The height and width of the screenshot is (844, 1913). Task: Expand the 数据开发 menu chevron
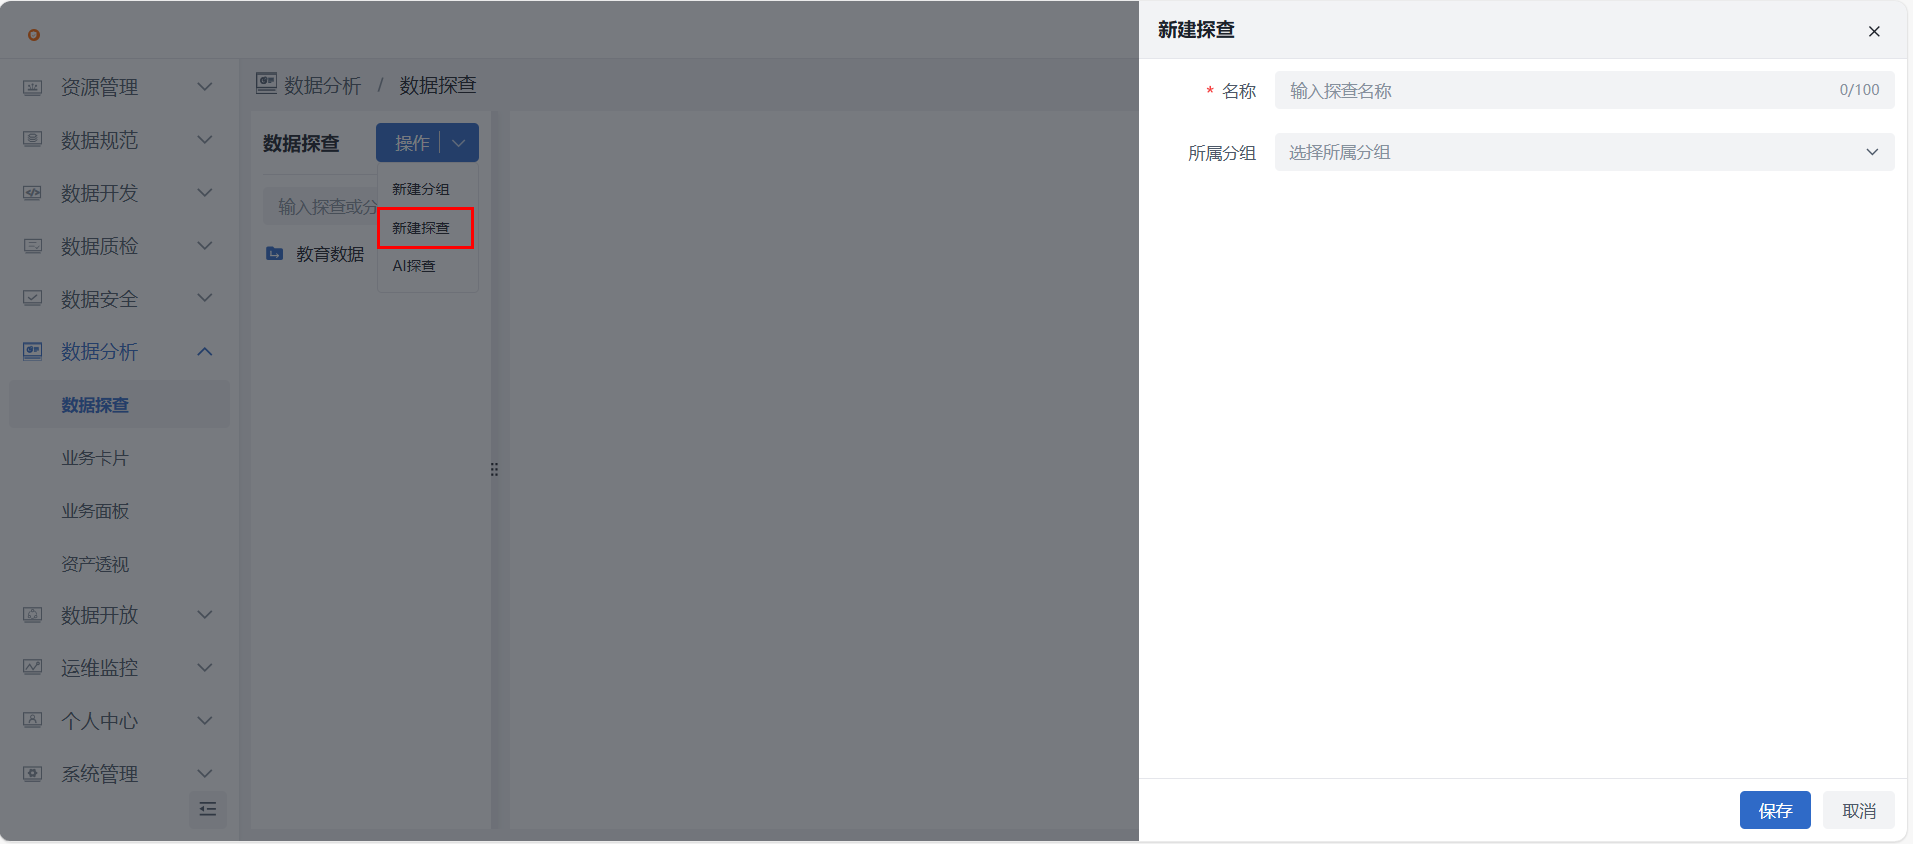point(205,193)
